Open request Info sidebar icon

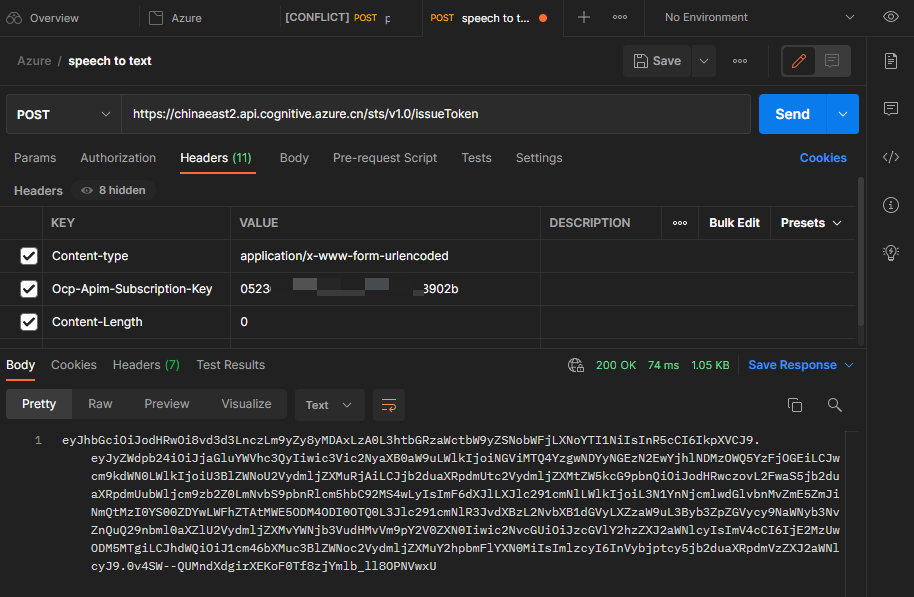[890, 205]
